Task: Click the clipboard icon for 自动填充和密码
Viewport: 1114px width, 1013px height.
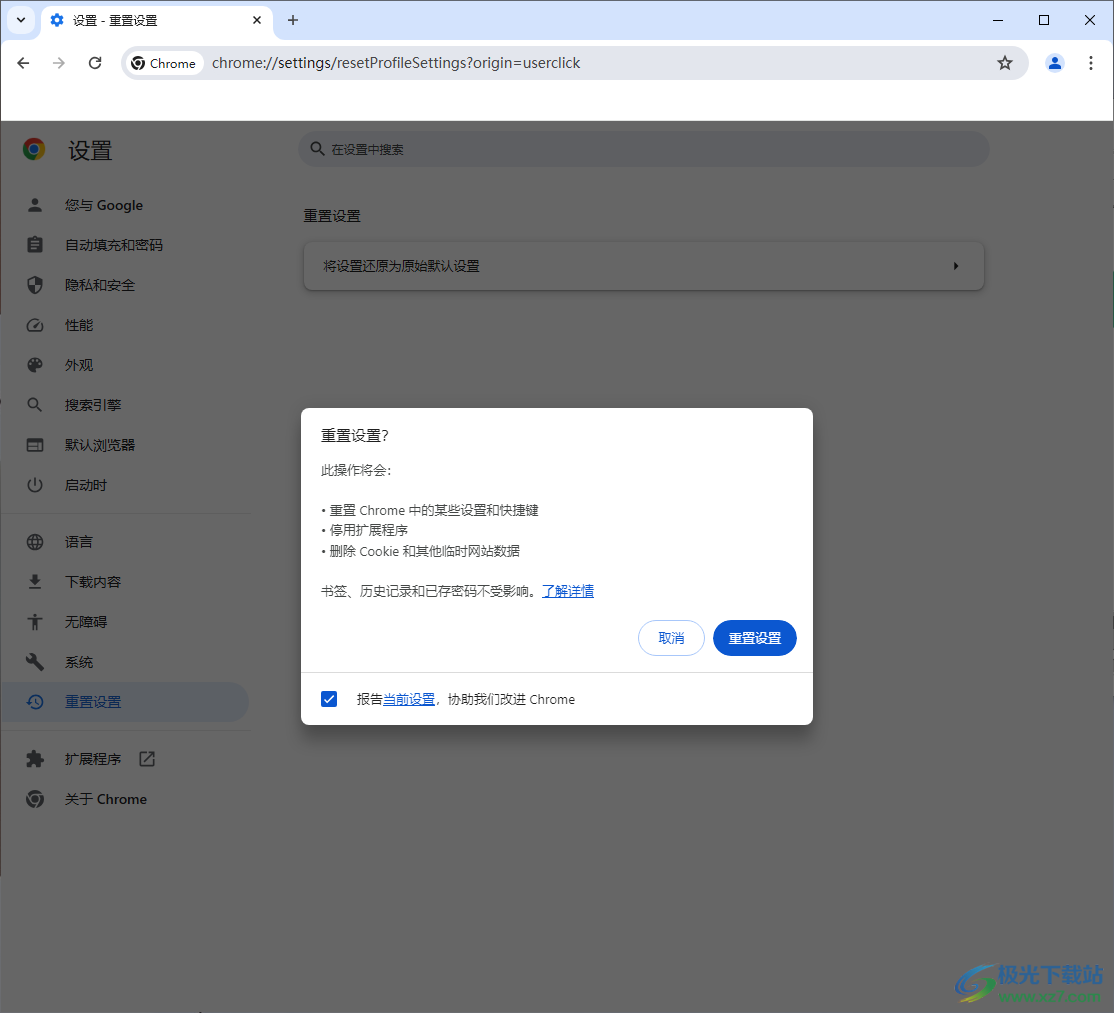Action: (35, 245)
